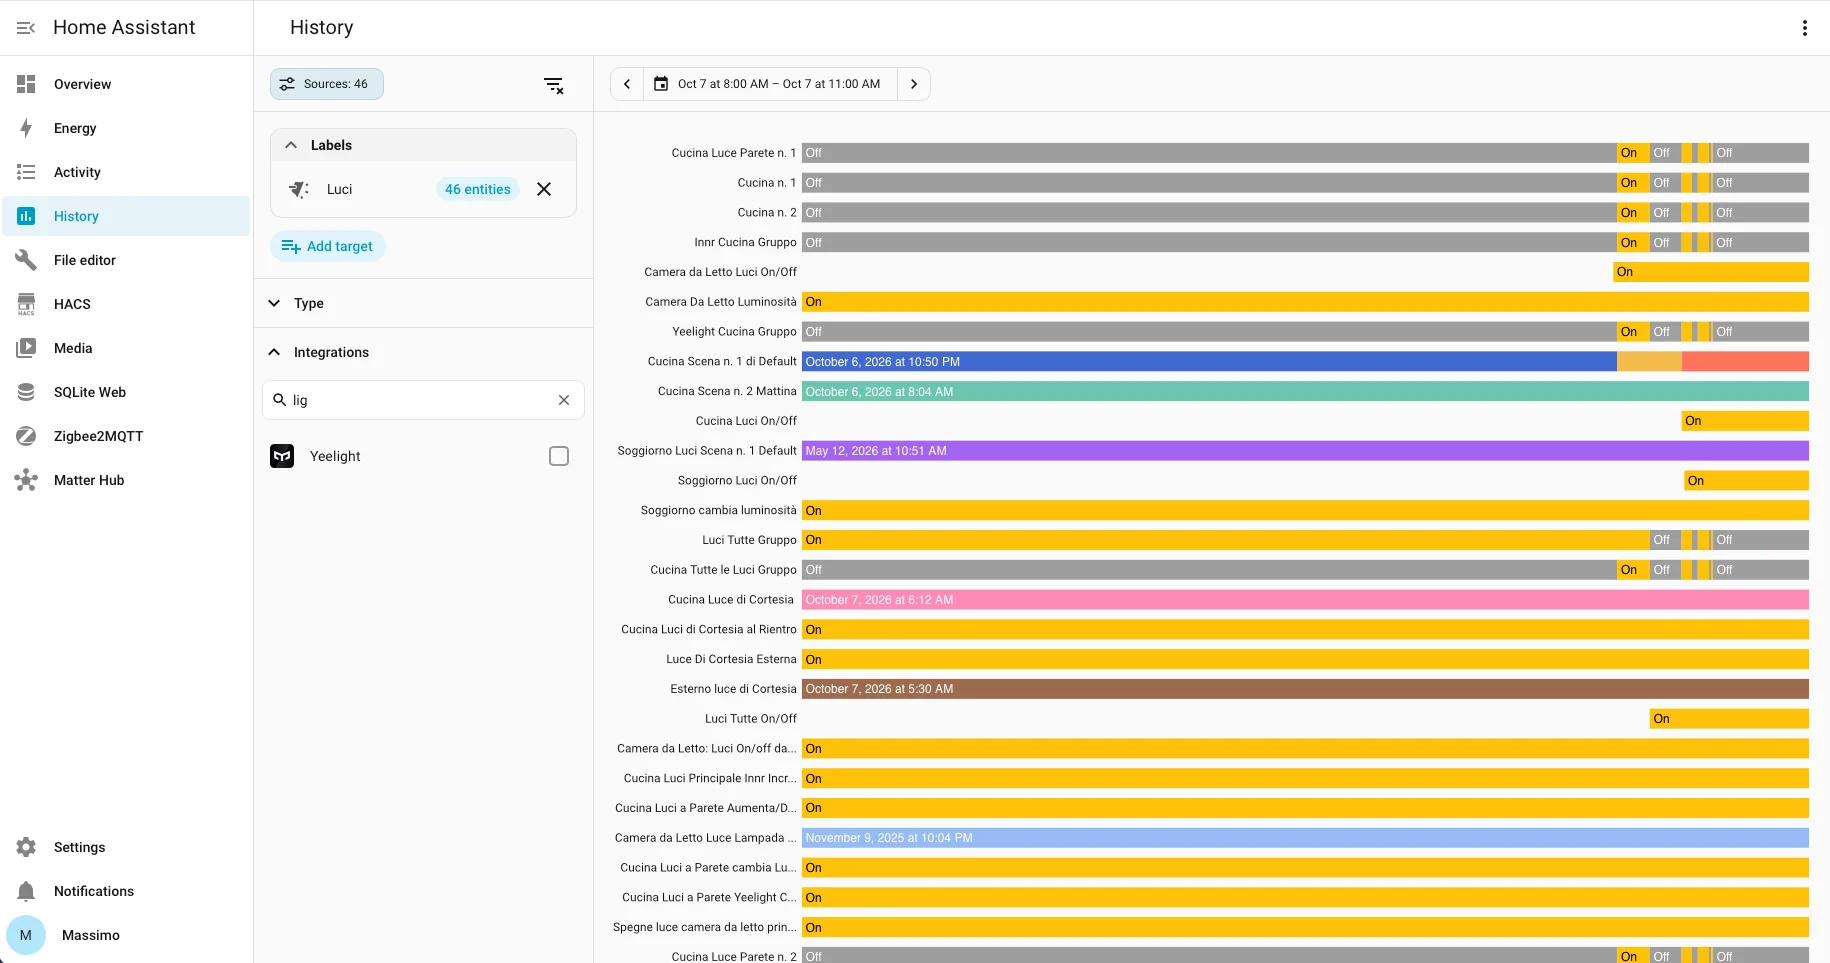Click the Spegne luce camera da letto label
This screenshot has height=963, width=1830.
click(x=705, y=927)
